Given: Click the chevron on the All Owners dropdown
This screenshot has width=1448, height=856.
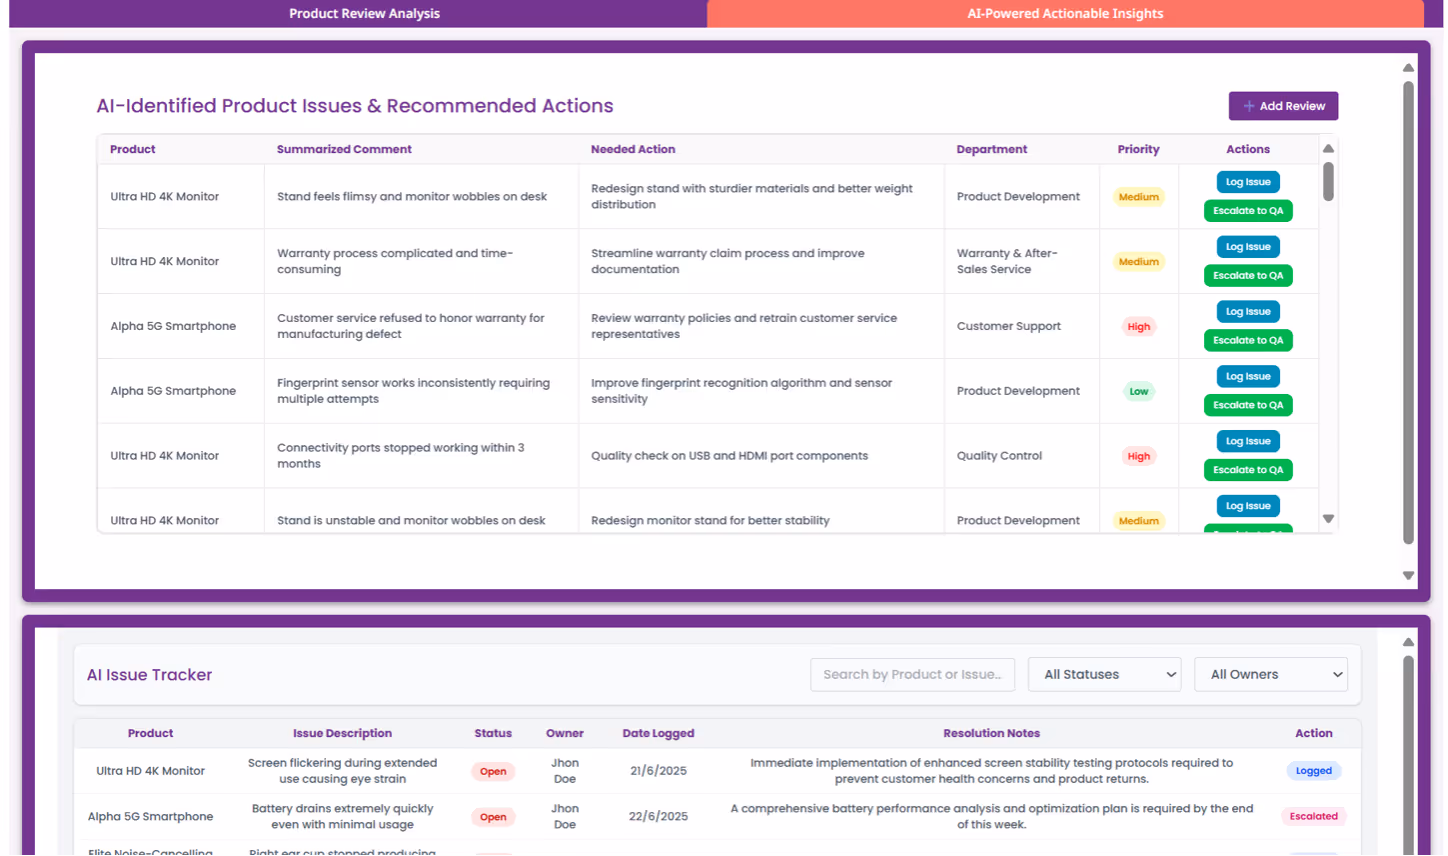Looking at the screenshot, I should [1335, 674].
